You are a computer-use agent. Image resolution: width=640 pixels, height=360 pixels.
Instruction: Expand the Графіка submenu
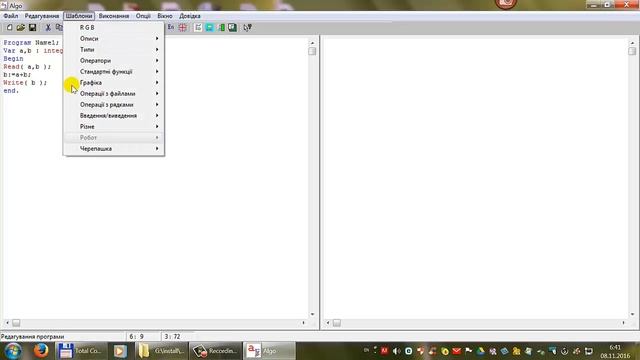(114, 82)
